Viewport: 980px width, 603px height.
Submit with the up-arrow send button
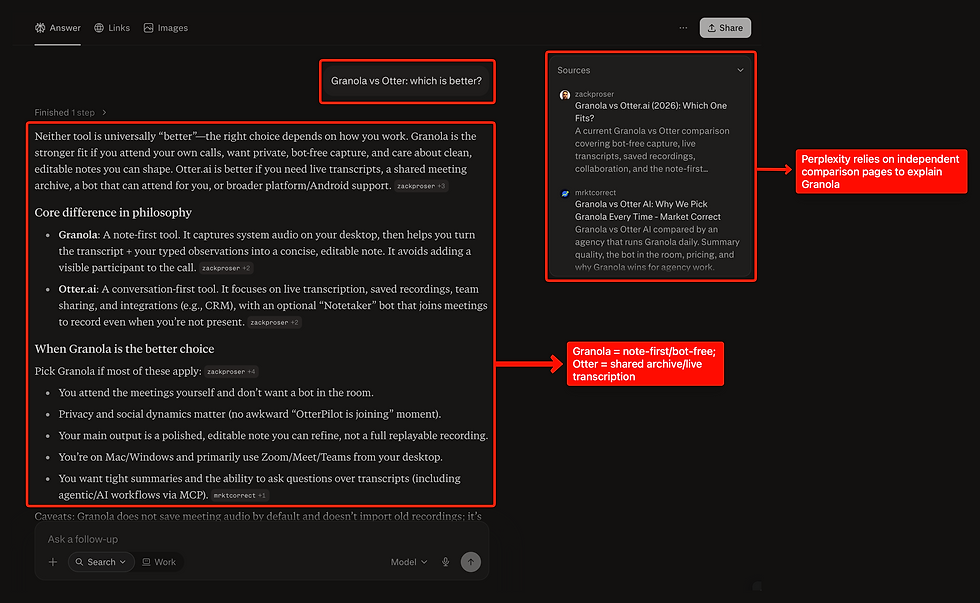coord(471,562)
